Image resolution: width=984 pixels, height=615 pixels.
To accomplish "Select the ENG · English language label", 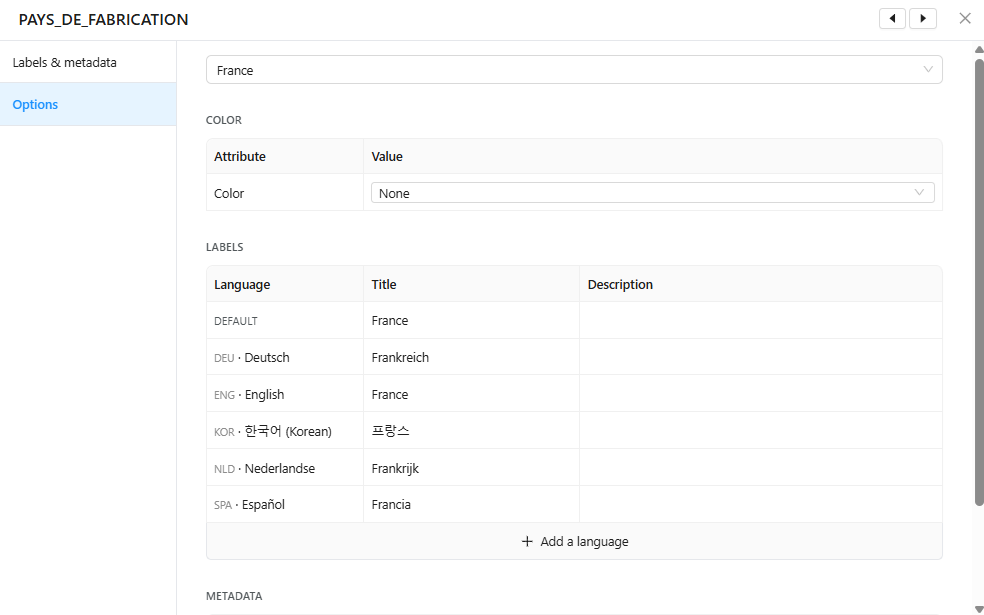I will click(249, 395).
